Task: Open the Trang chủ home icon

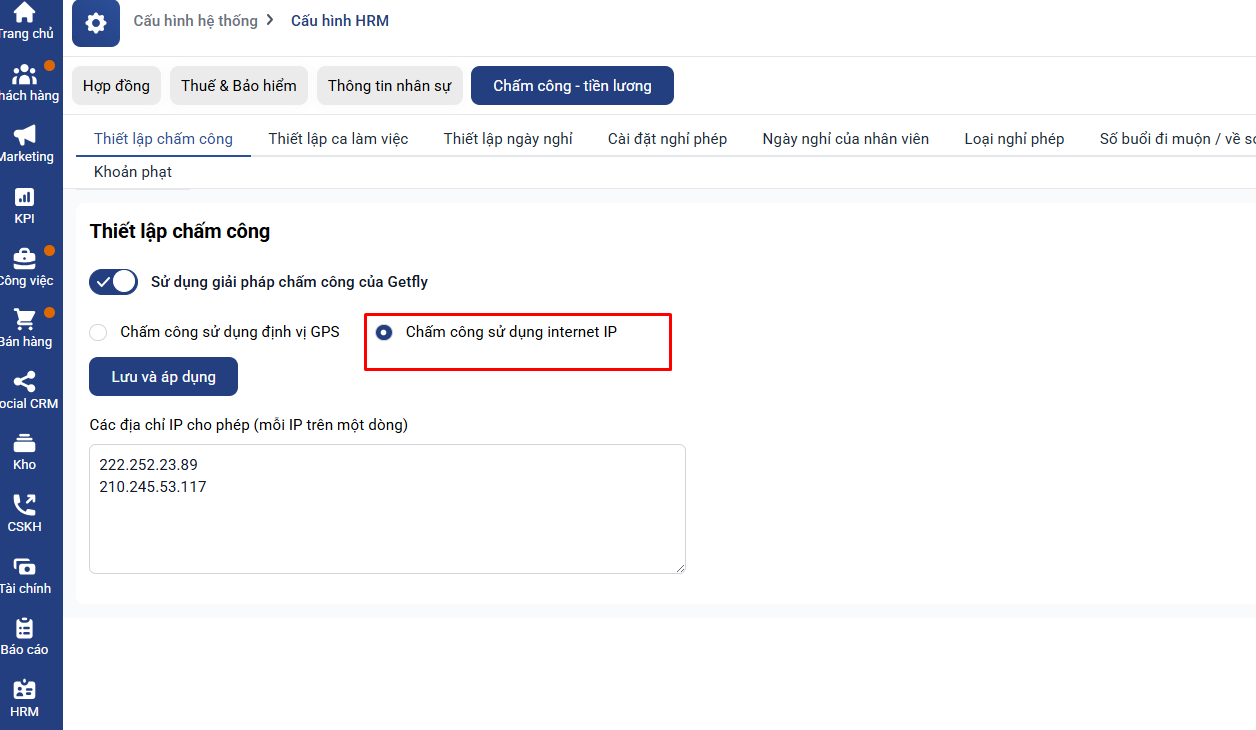Action: pos(24,13)
